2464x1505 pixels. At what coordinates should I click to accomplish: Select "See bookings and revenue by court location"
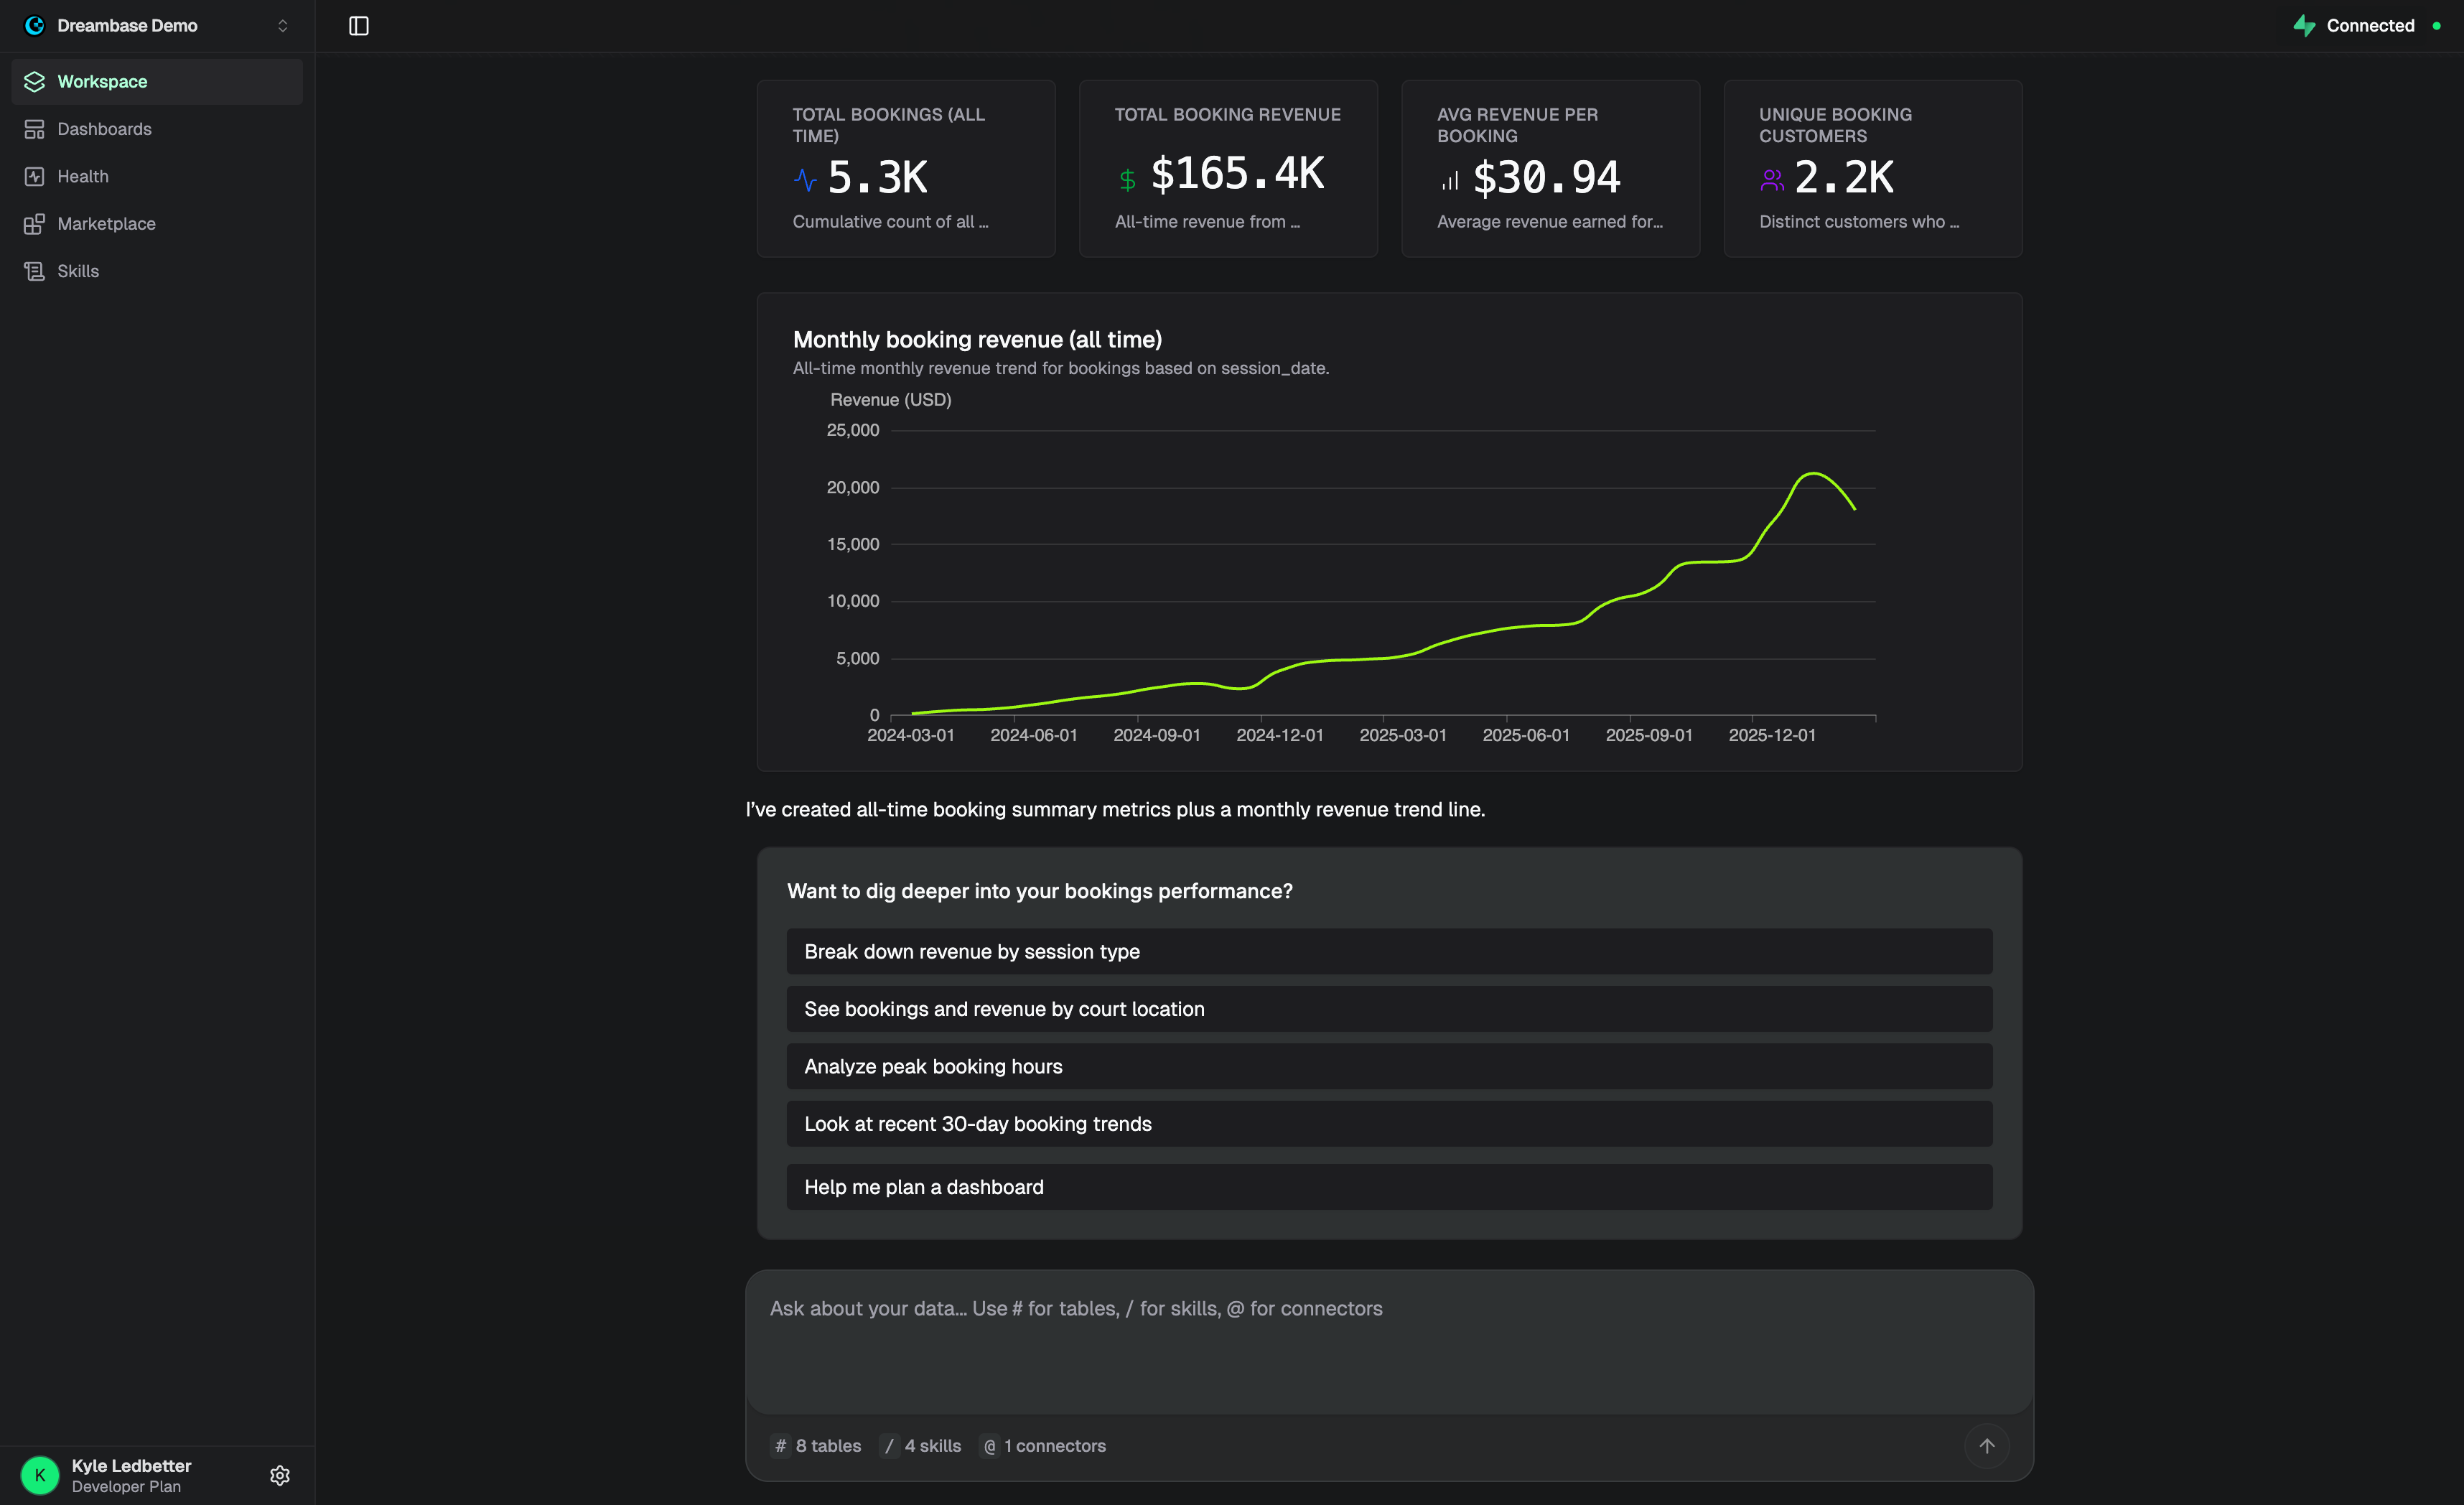pyautogui.click(x=1388, y=1009)
